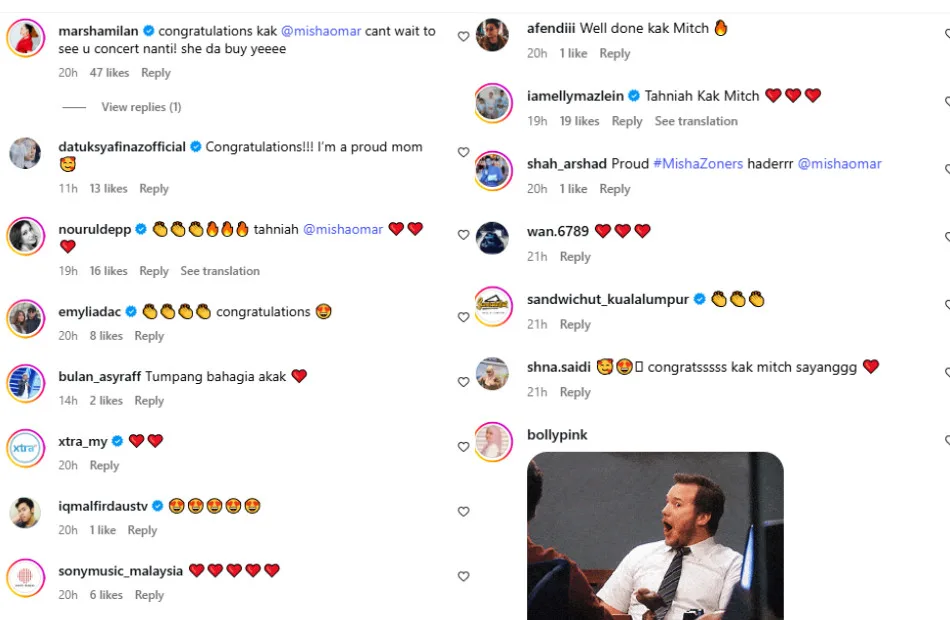Open sonymusic_malaysia's avatar

(25, 577)
